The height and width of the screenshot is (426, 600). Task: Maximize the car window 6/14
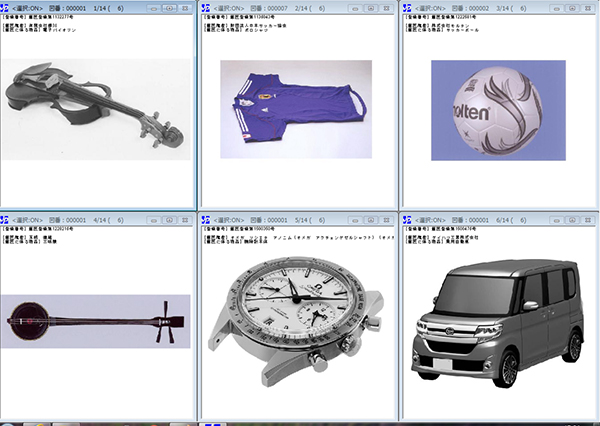[572, 220]
